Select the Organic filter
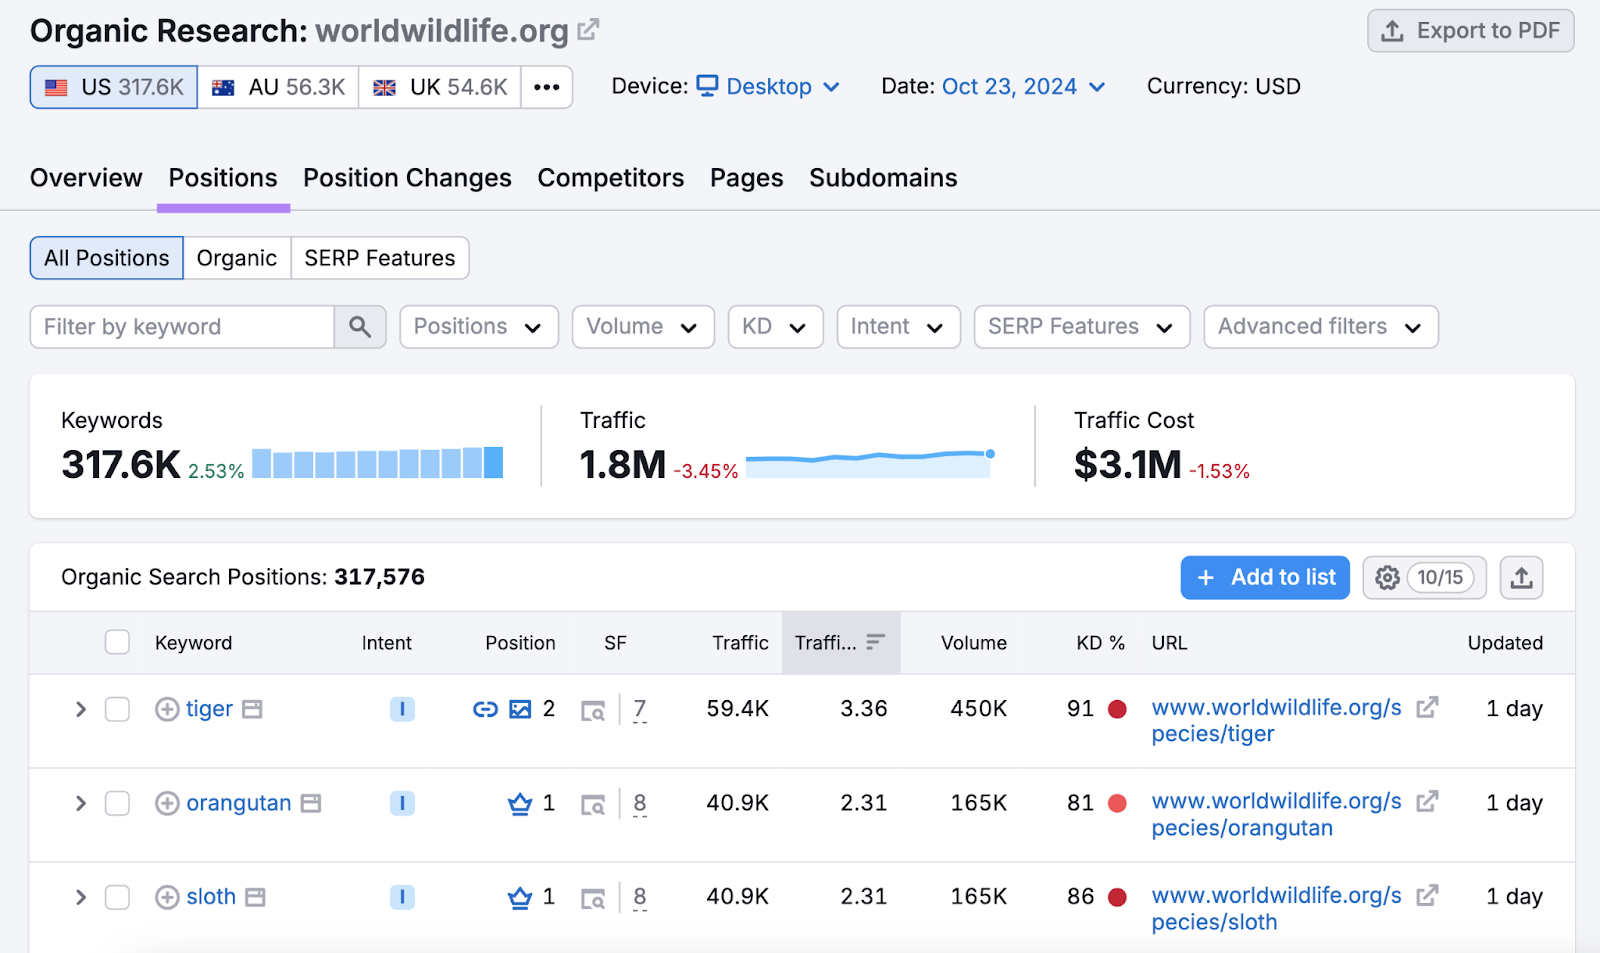1600x953 pixels. [x=237, y=258]
